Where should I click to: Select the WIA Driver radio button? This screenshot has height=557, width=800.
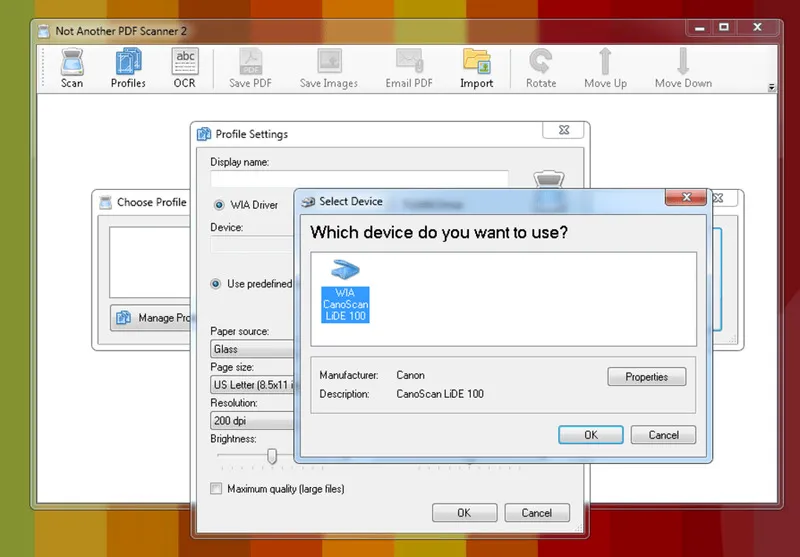219,205
